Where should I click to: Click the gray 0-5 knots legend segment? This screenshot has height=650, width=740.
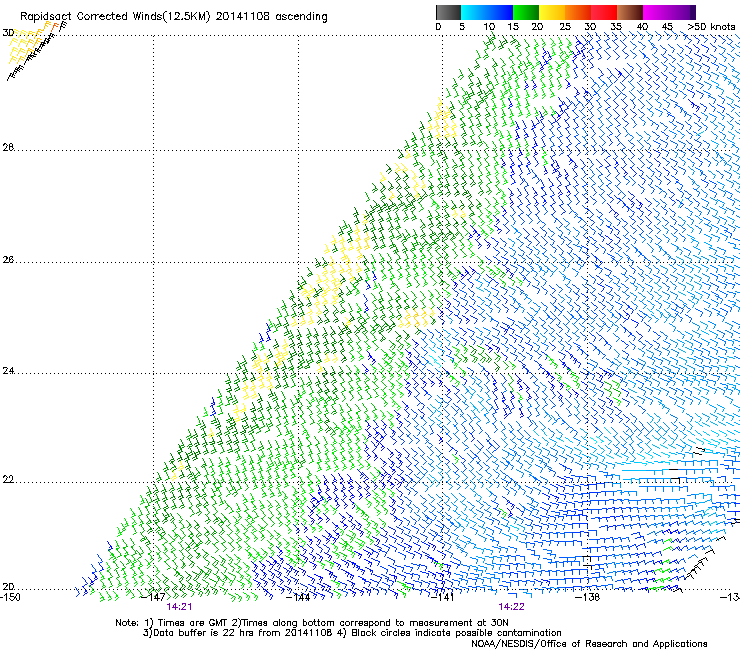448,12
